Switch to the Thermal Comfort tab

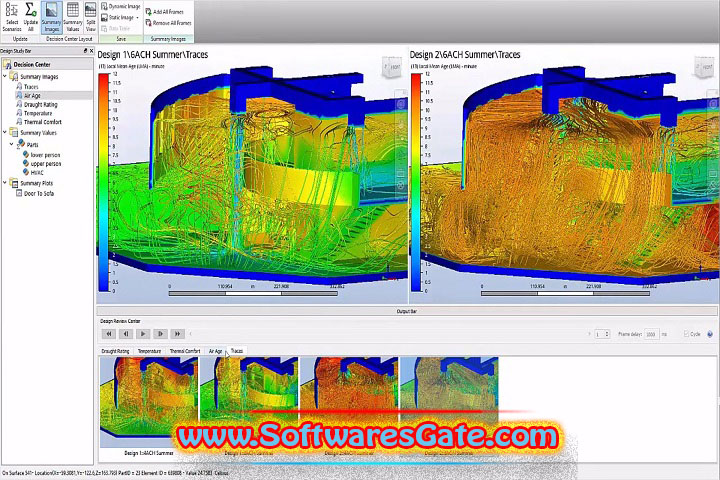185,351
